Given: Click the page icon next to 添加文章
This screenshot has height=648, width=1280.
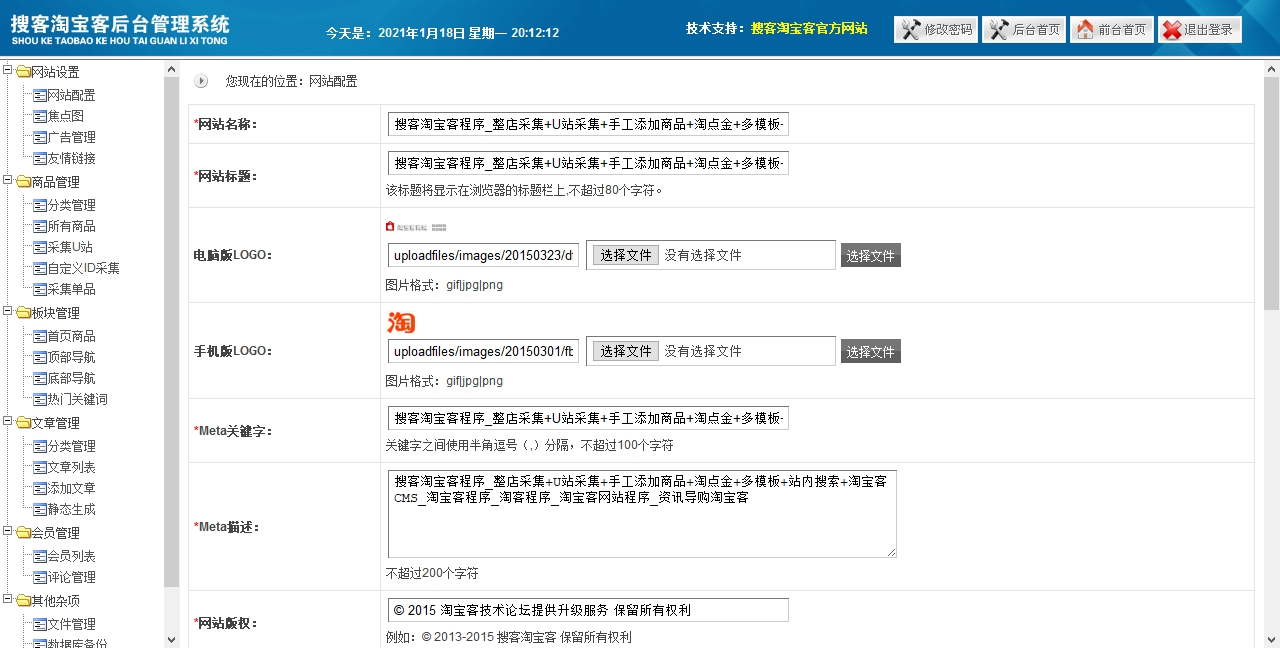Looking at the screenshot, I should tap(40, 489).
